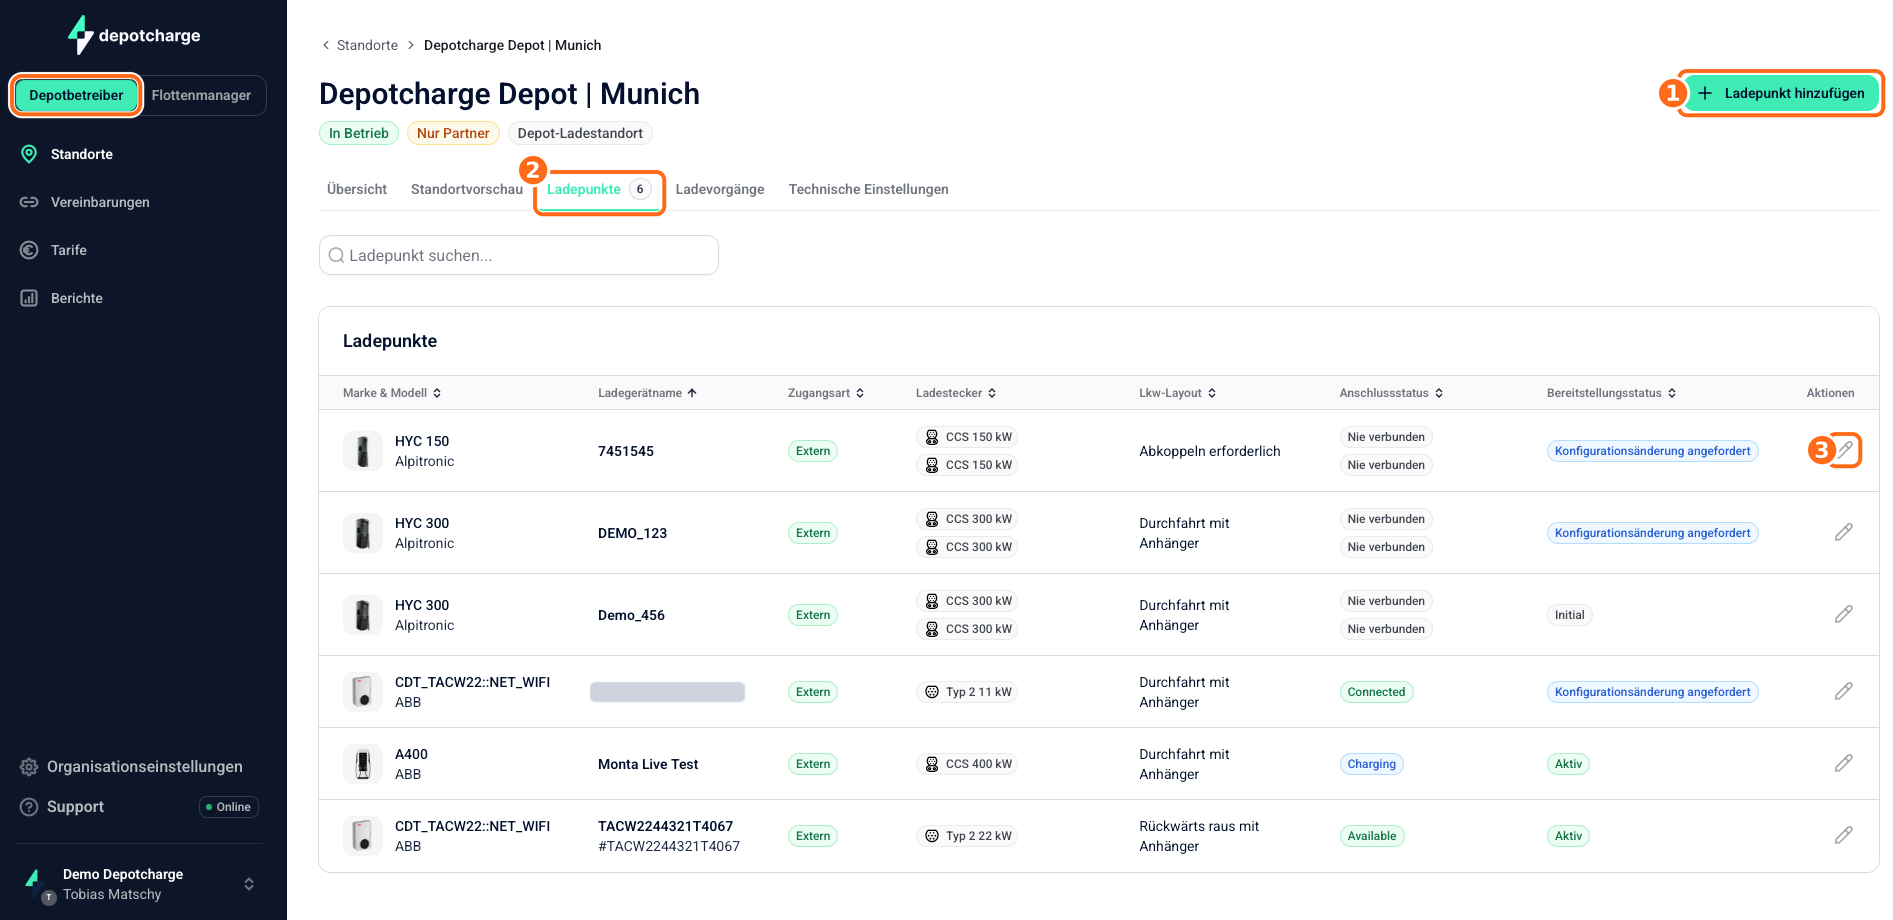The width and height of the screenshot is (1893, 920).
Task: Click the Support help icon
Action: pyautogui.click(x=29, y=807)
